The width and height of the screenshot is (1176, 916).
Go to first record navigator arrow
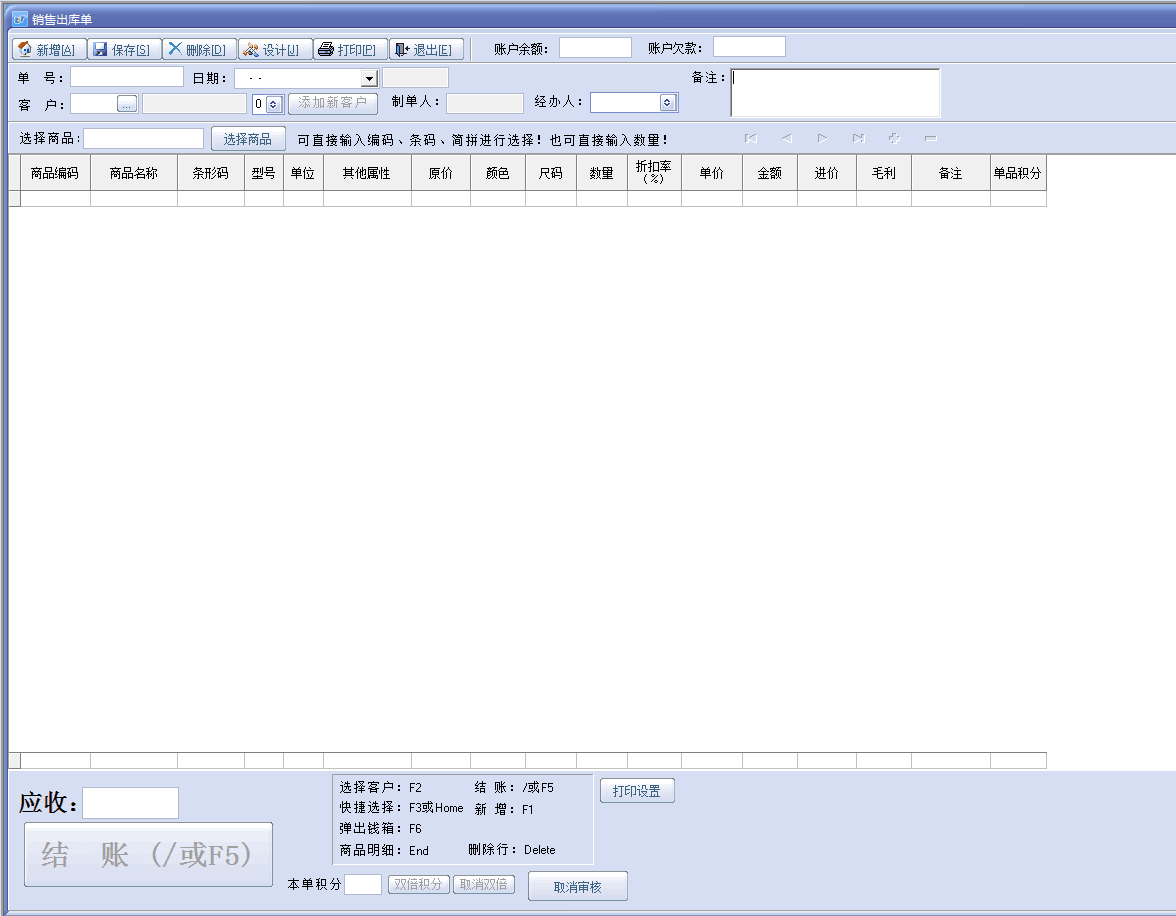(751, 139)
